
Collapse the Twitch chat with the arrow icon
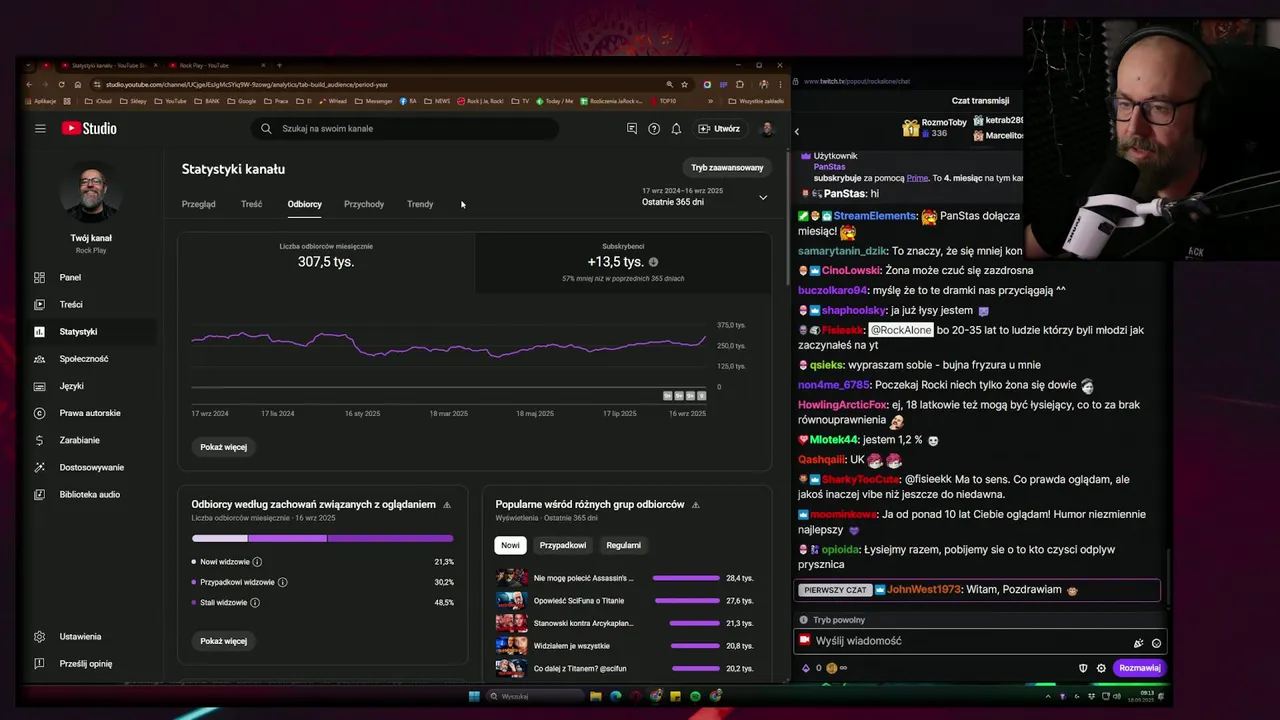797,131
